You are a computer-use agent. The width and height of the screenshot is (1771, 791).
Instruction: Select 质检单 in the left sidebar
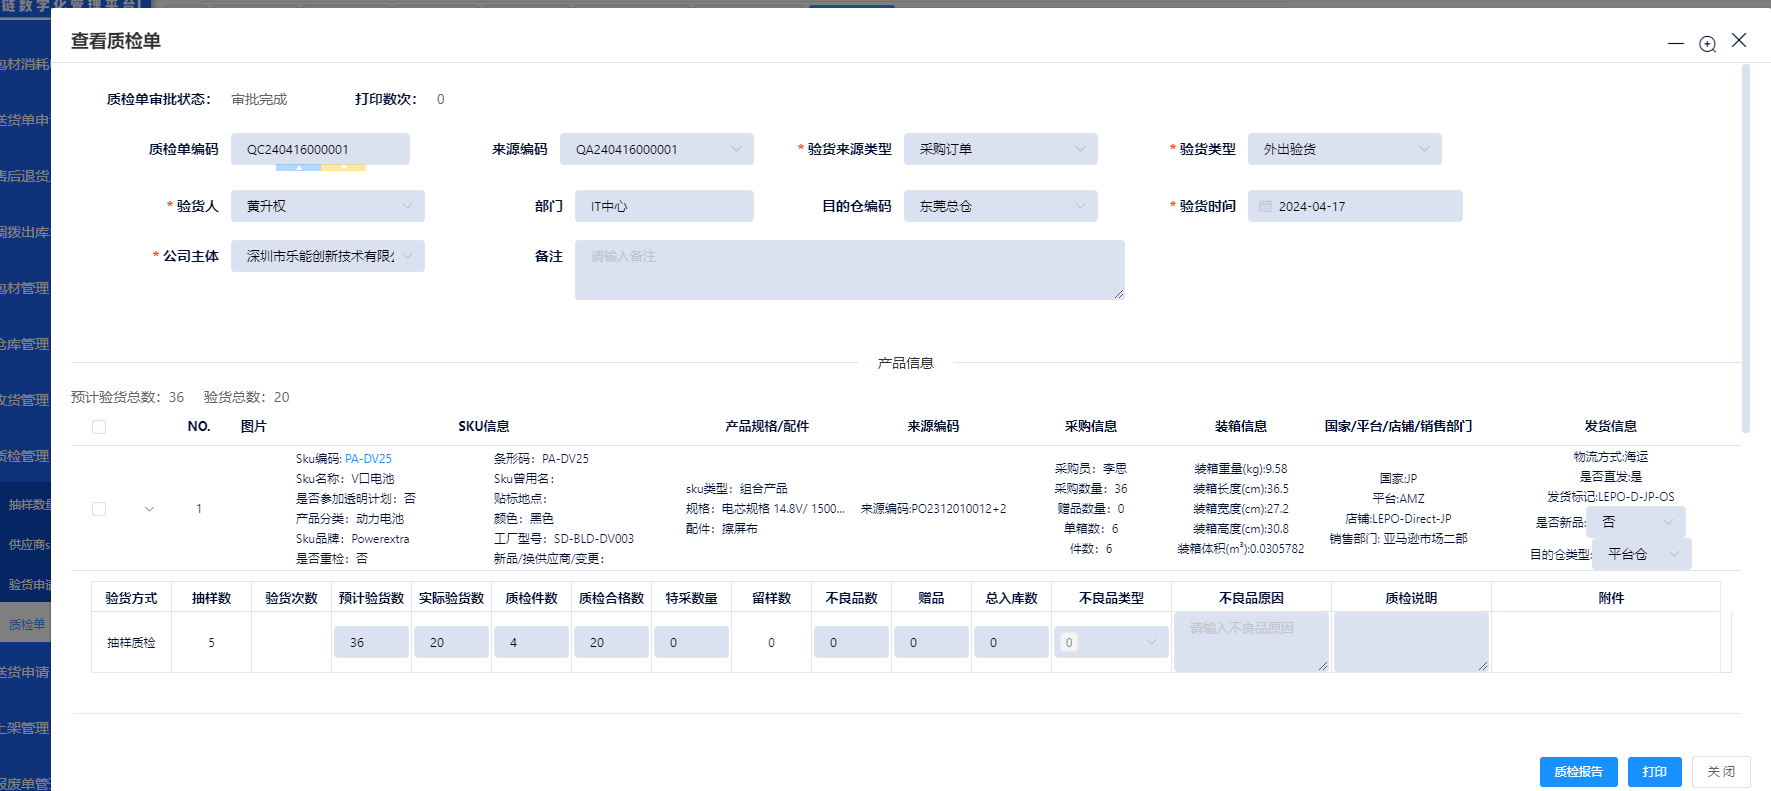tap(27, 625)
